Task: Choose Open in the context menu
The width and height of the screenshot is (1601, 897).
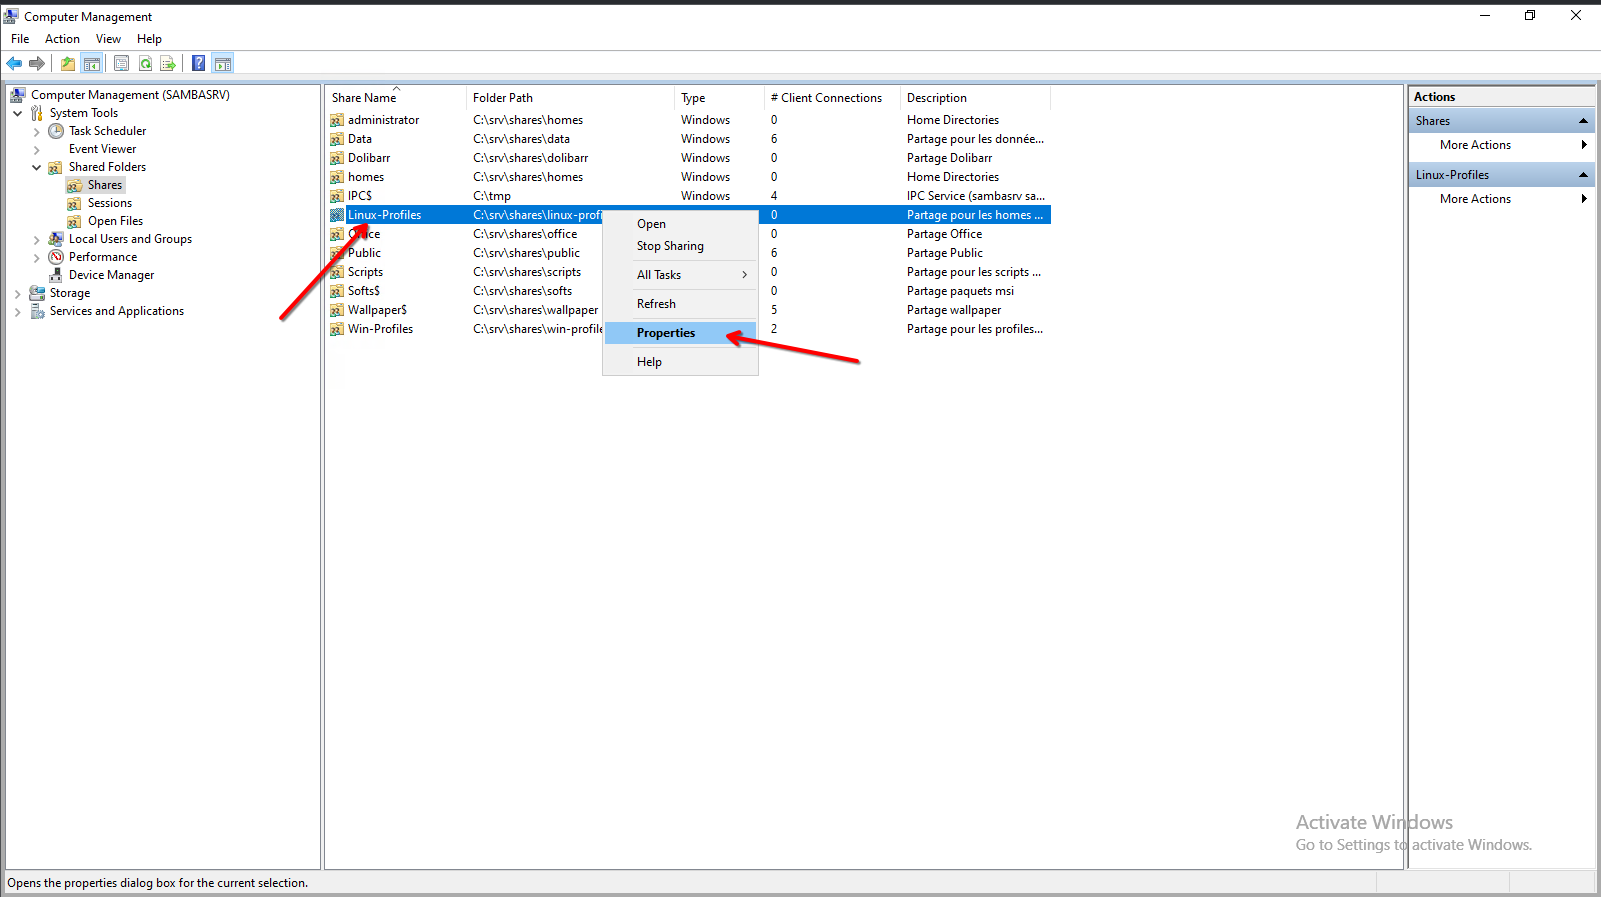Action: pyautogui.click(x=680, y=224)
